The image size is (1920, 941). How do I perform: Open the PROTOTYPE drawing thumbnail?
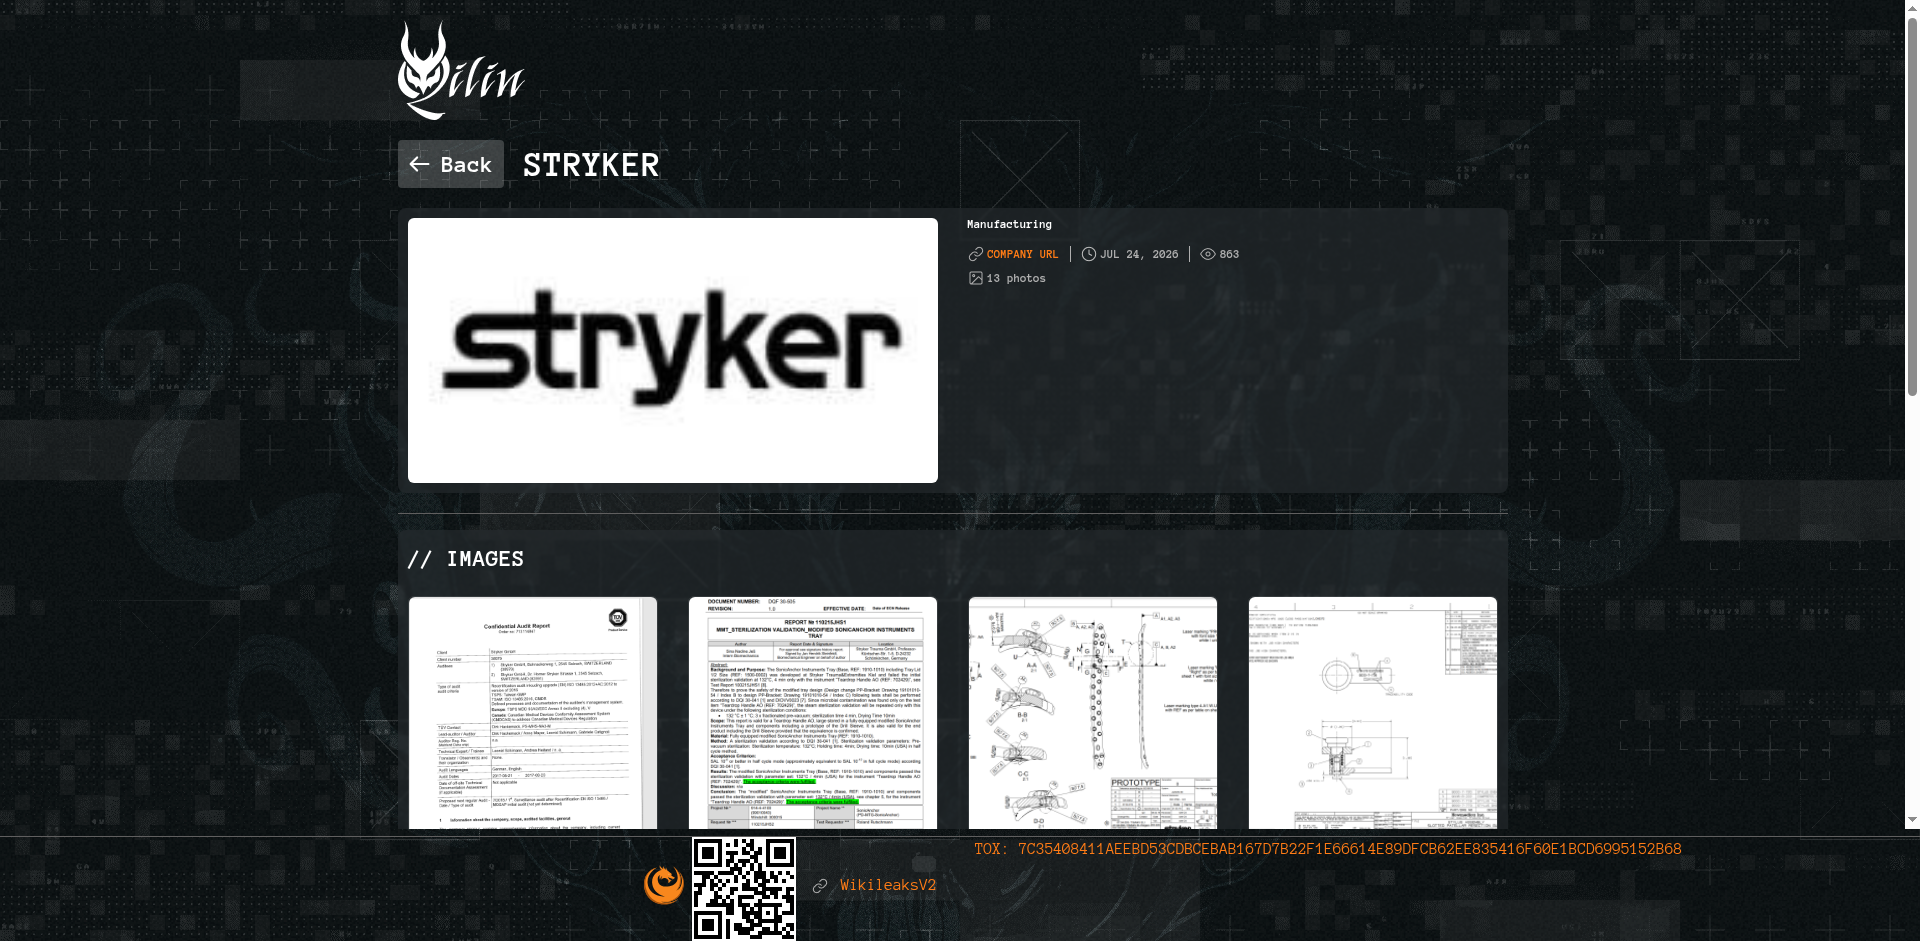(1093, 713)
